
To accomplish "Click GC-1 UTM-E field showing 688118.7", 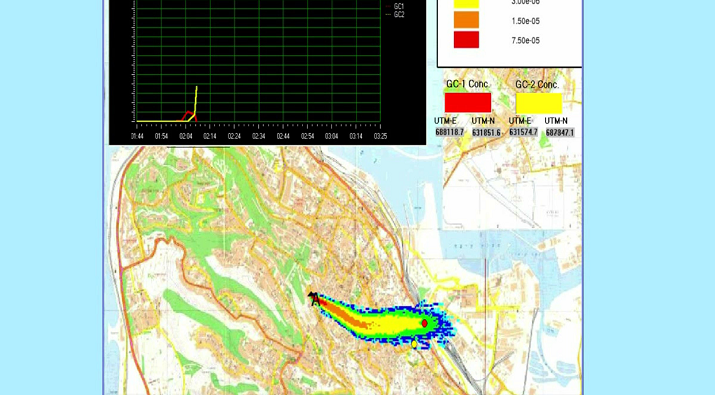I will pyautogui.click(x=450, y=132).
